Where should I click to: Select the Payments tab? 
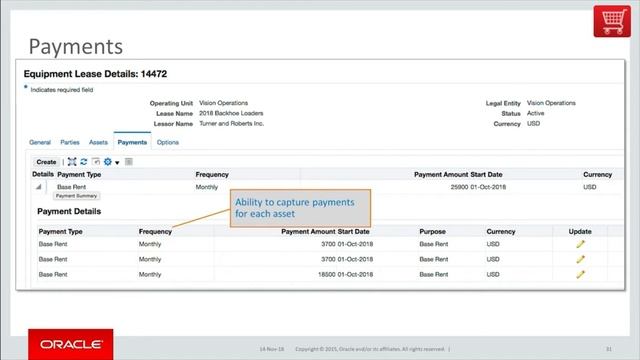click(132, 142)
